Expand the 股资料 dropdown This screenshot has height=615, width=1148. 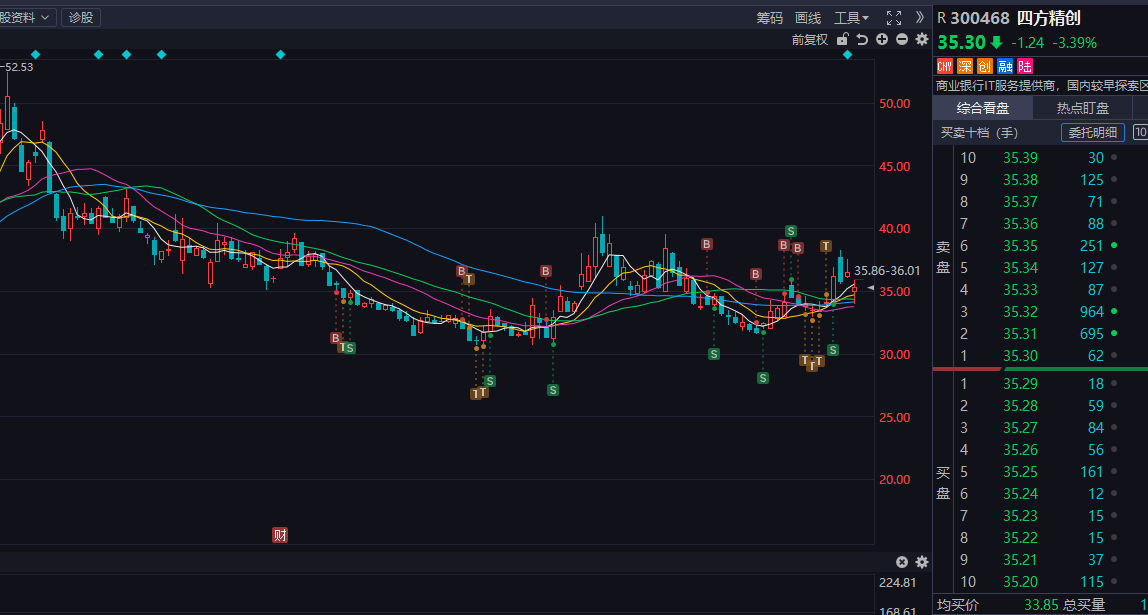tap(26, 18)
